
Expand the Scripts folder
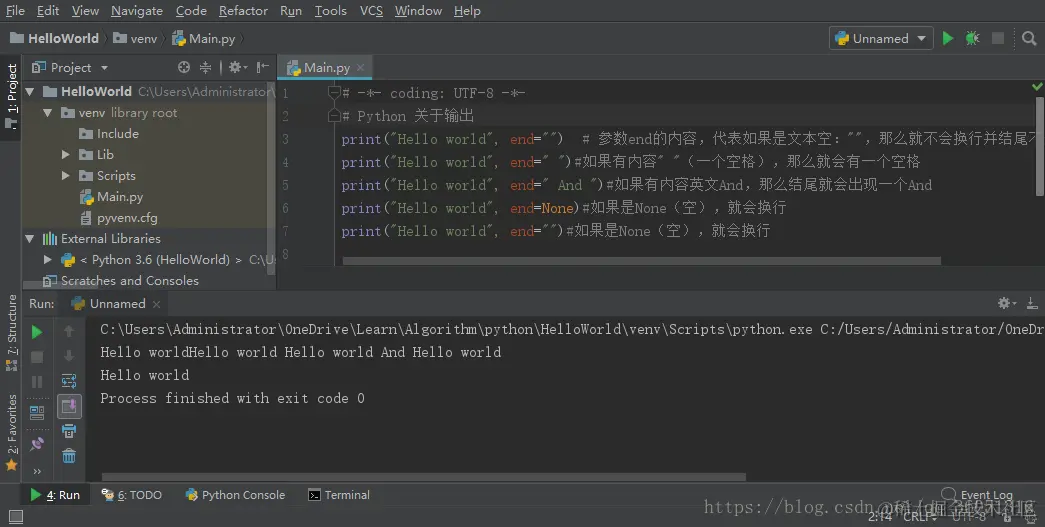click(x=65, y=176)
